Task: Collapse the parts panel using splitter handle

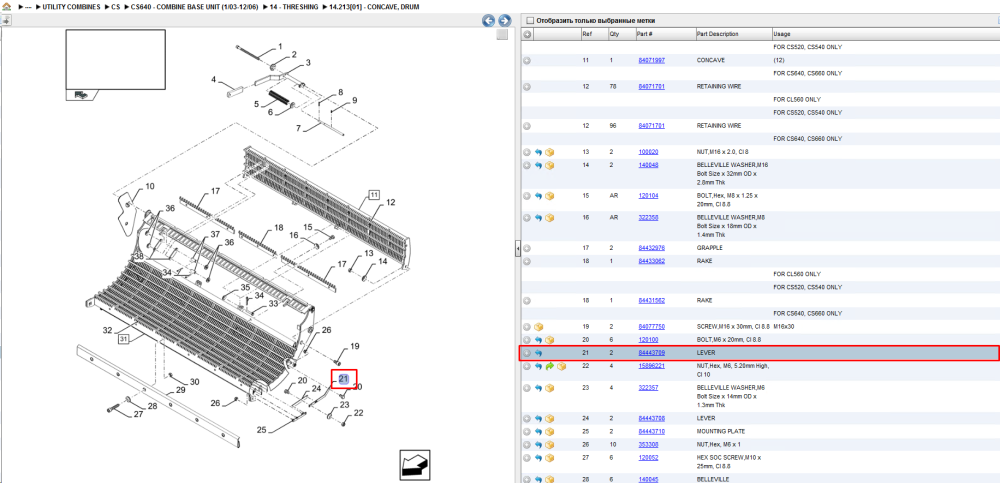Action: 517,248
